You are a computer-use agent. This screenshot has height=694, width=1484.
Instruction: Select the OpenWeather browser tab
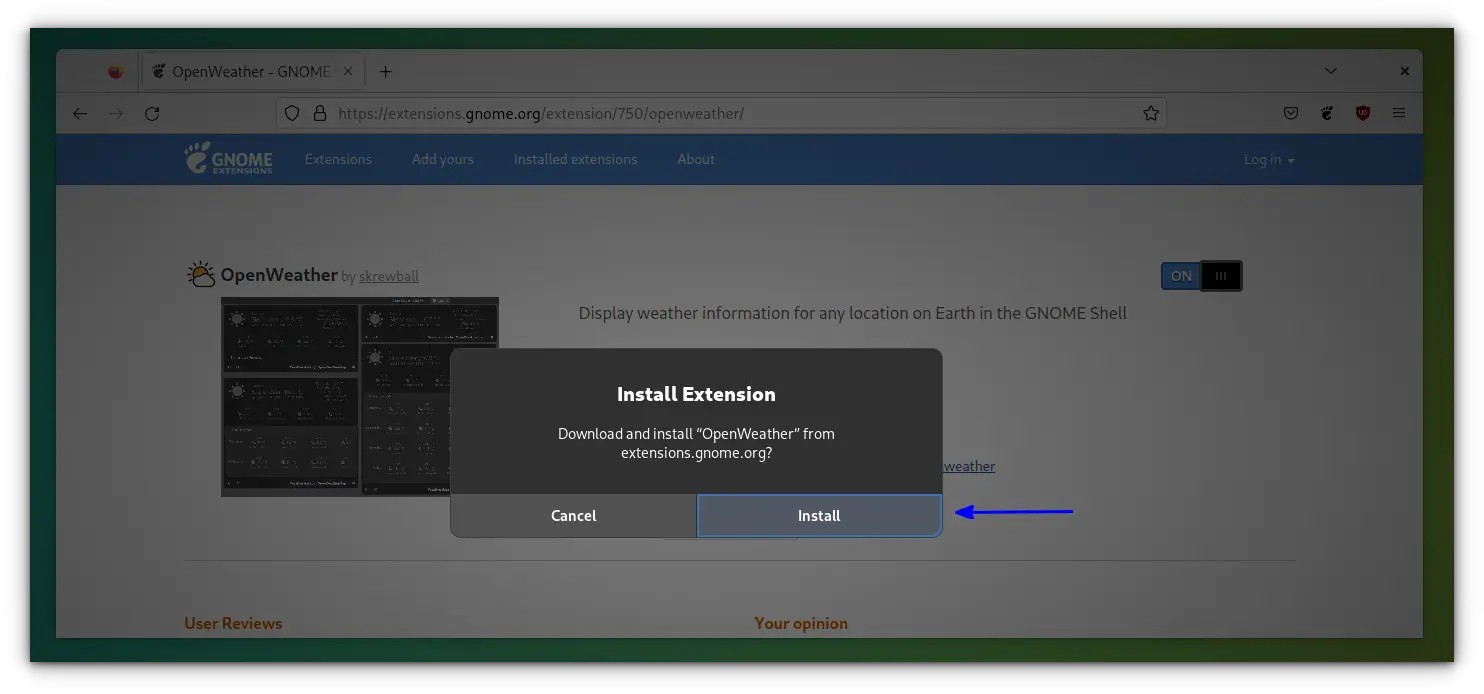coord(254,72)
